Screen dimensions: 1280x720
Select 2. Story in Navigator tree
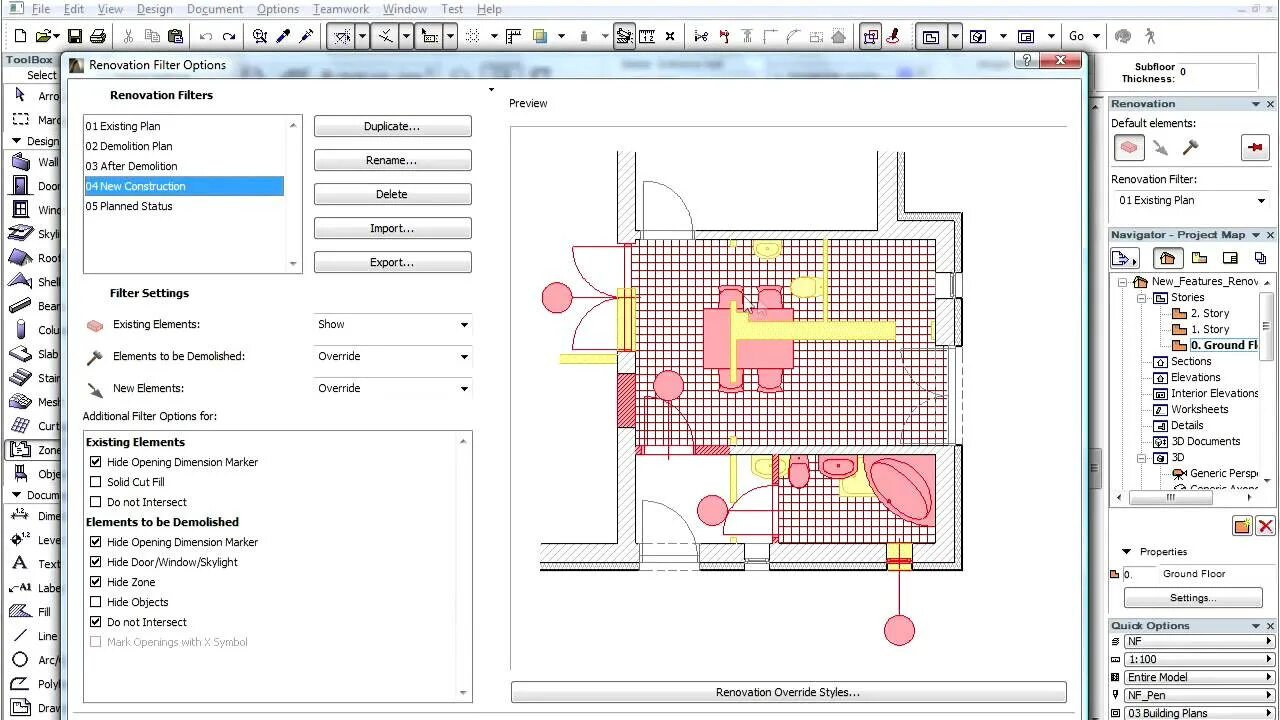point(1210,313)
